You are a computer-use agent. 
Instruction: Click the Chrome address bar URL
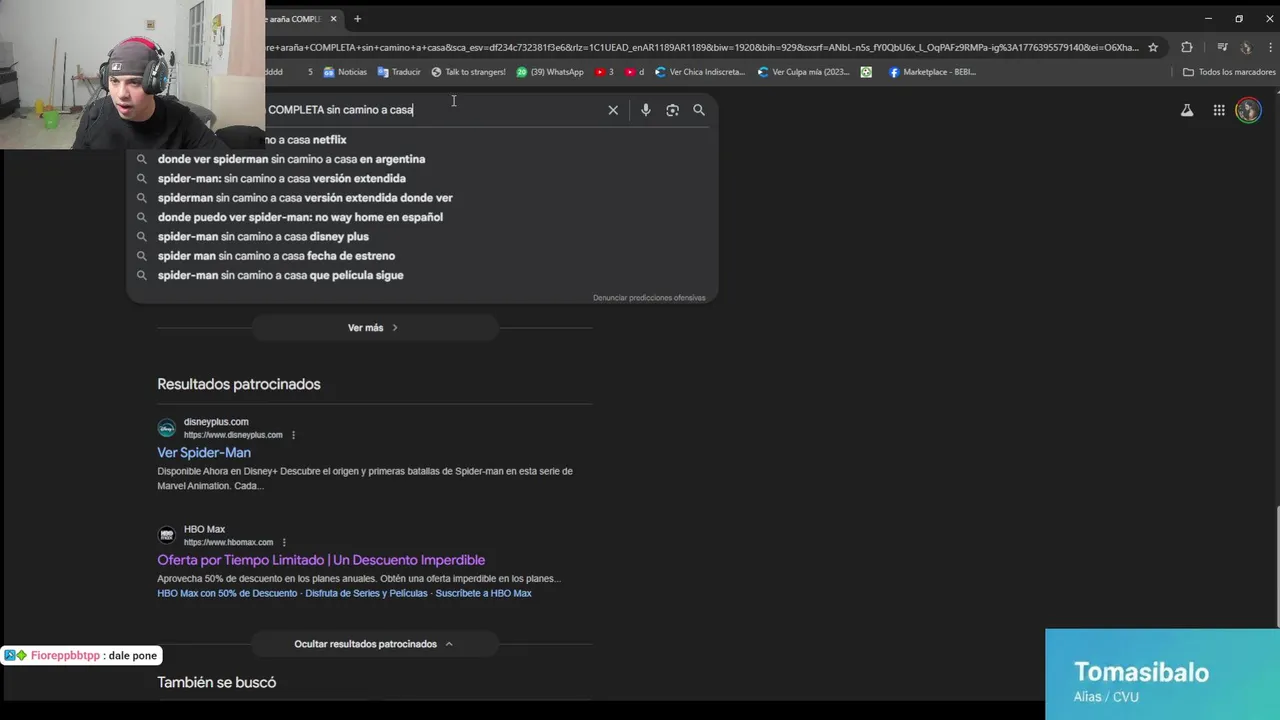pyautogui.click(x=700, y=47)
